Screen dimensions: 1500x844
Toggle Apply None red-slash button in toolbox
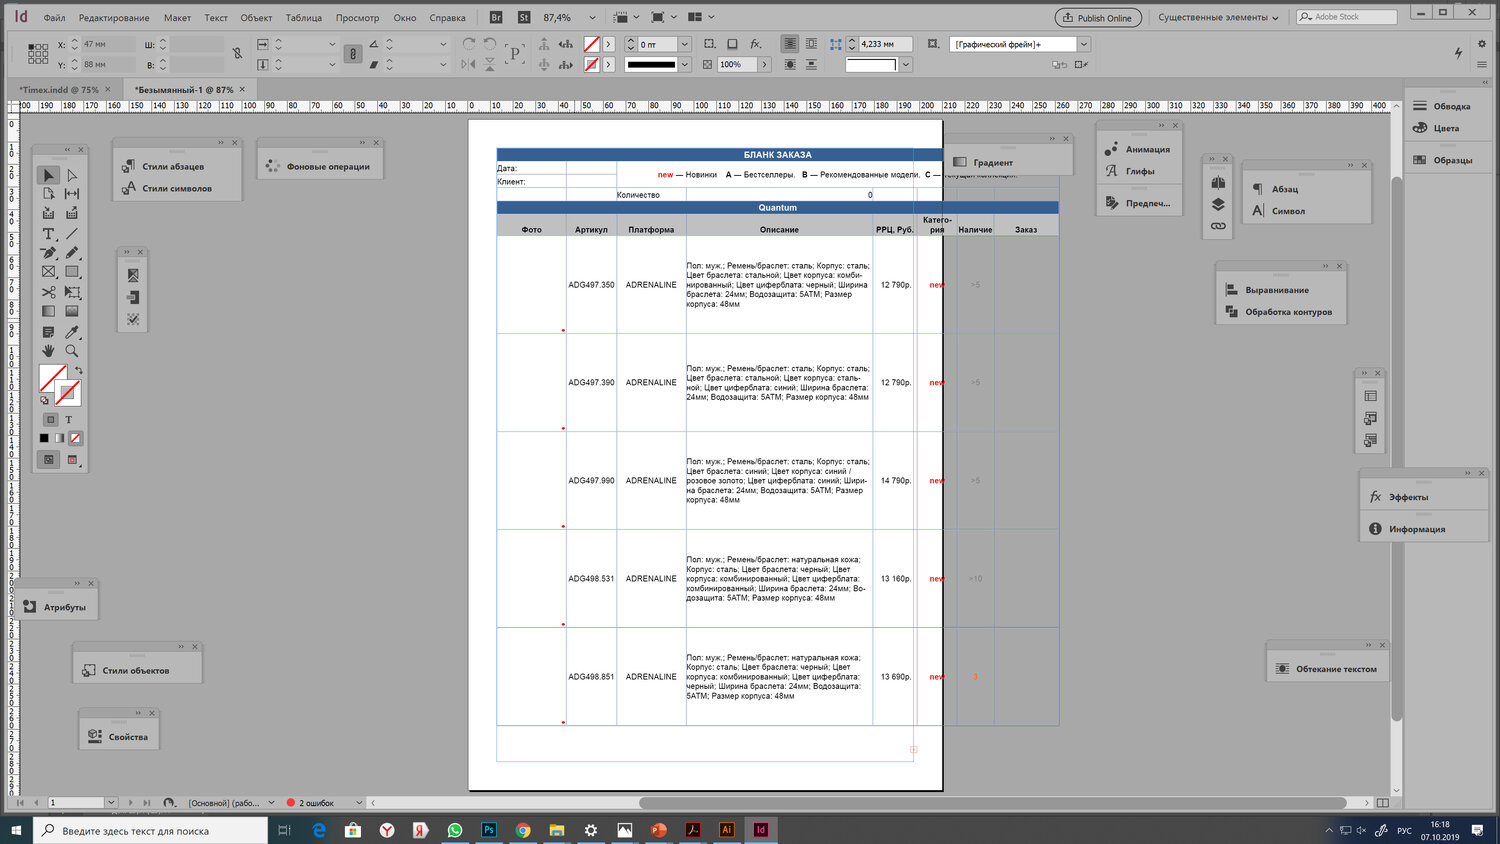click(x=76, y=438)
